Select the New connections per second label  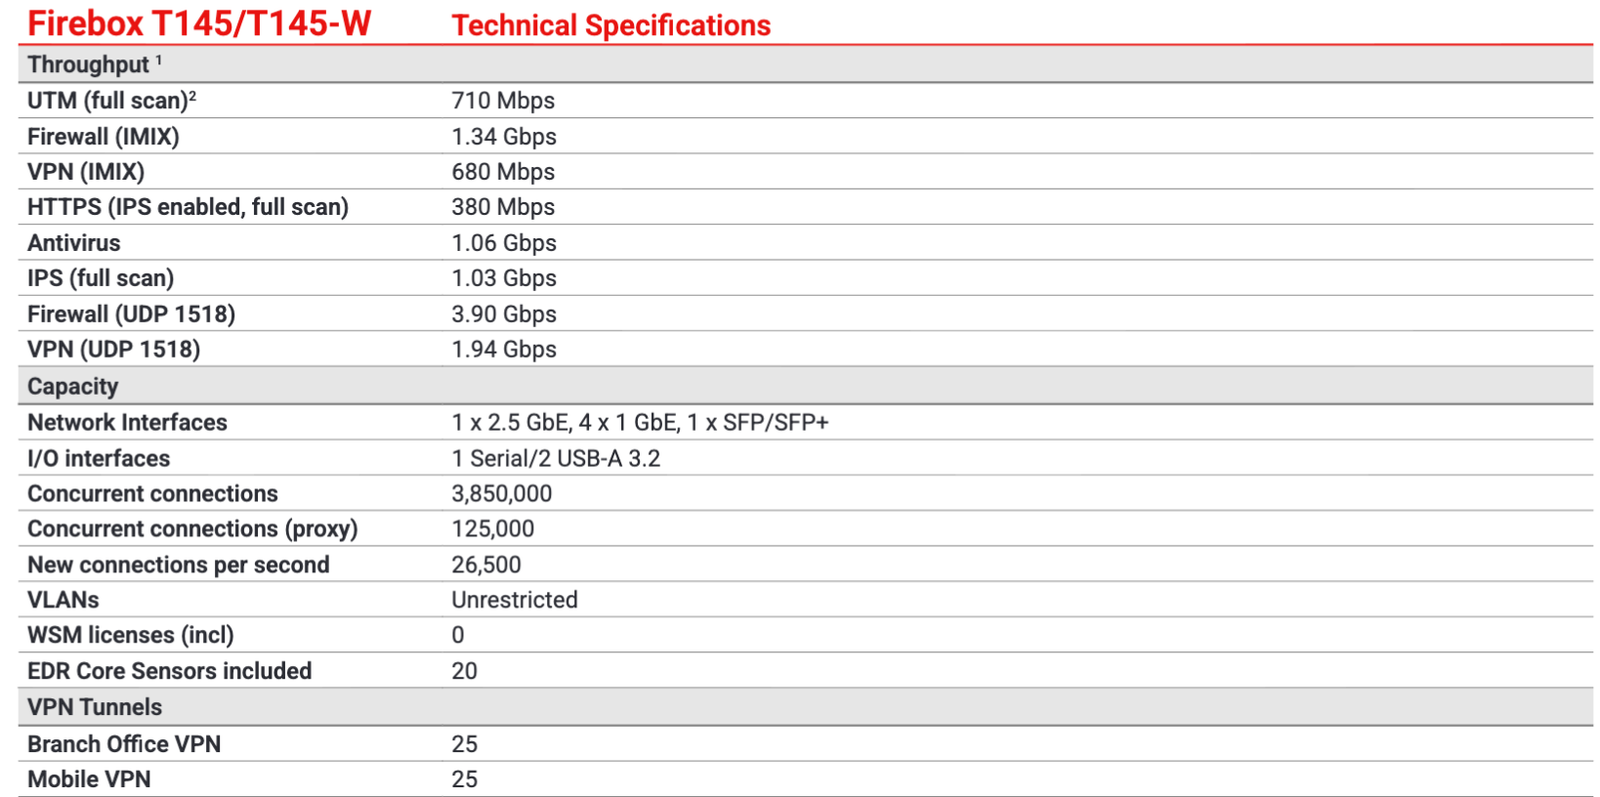coord(178,565)
